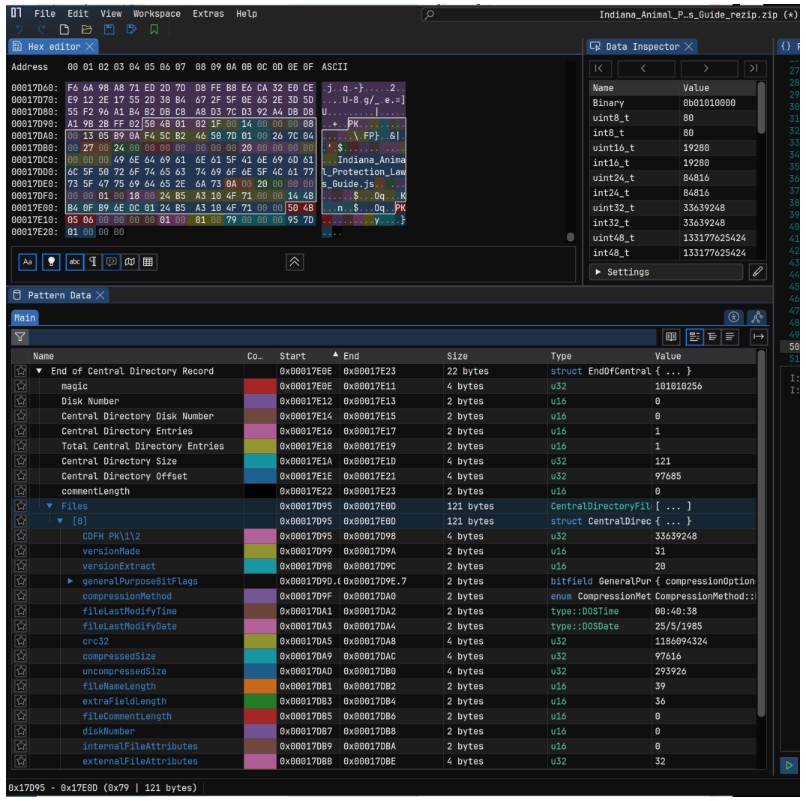This screenshot has width=806, height=801.
Task: Click the open file folder icon
Action: (x=89, y=30)
